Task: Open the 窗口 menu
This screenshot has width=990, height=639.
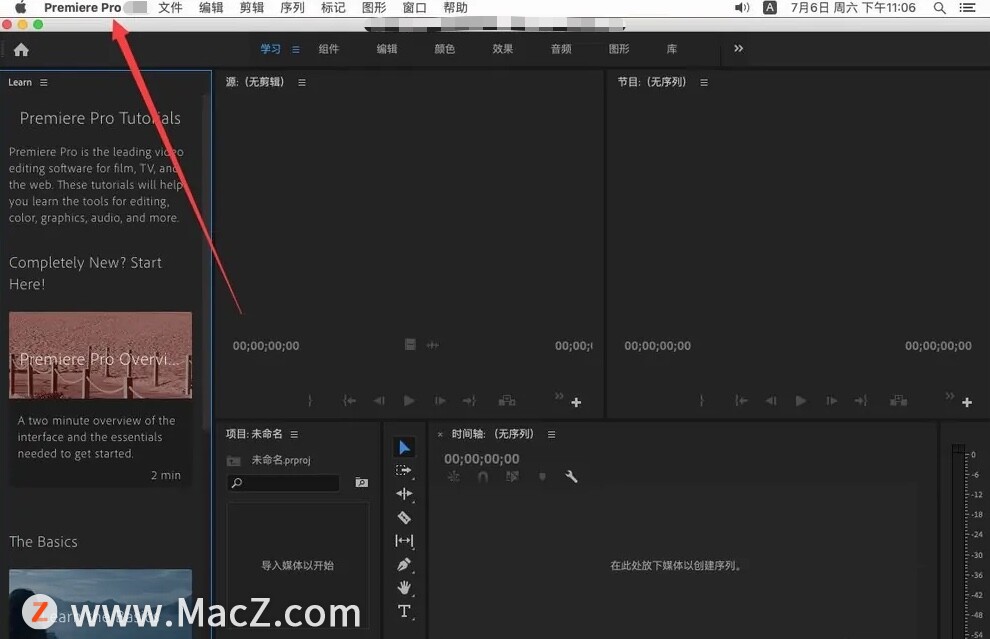Action: point(415,8)
